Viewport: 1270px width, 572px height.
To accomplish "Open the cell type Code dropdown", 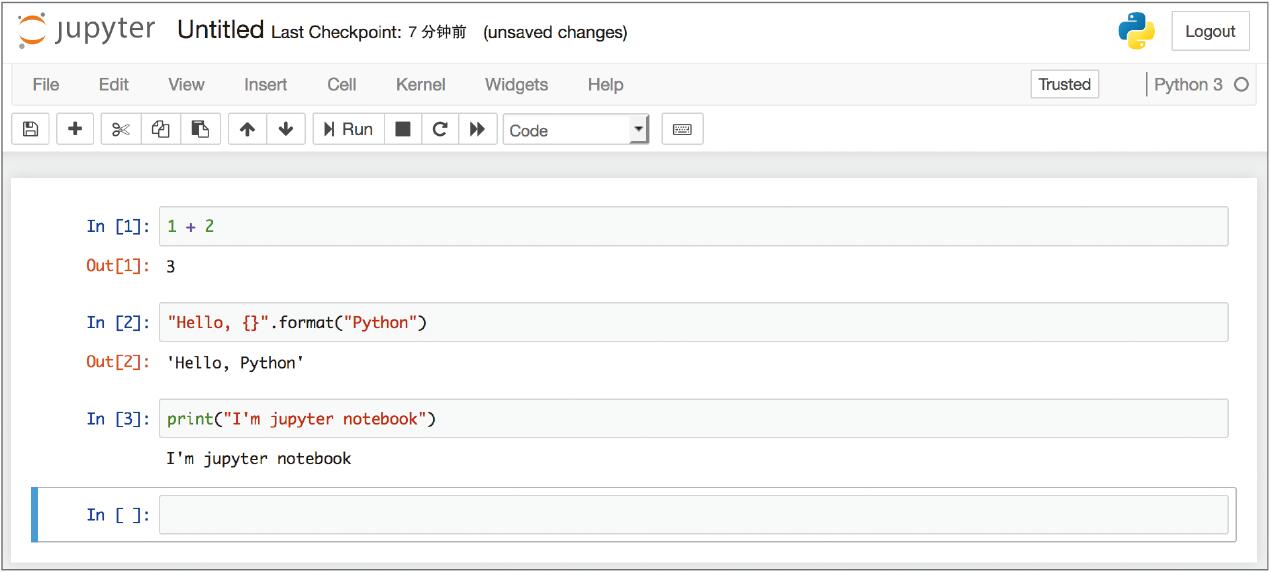I will [576, 130].
